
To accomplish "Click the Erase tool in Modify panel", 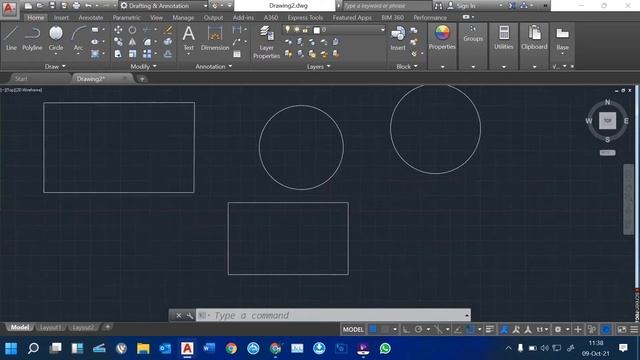I will click(168, 30).
